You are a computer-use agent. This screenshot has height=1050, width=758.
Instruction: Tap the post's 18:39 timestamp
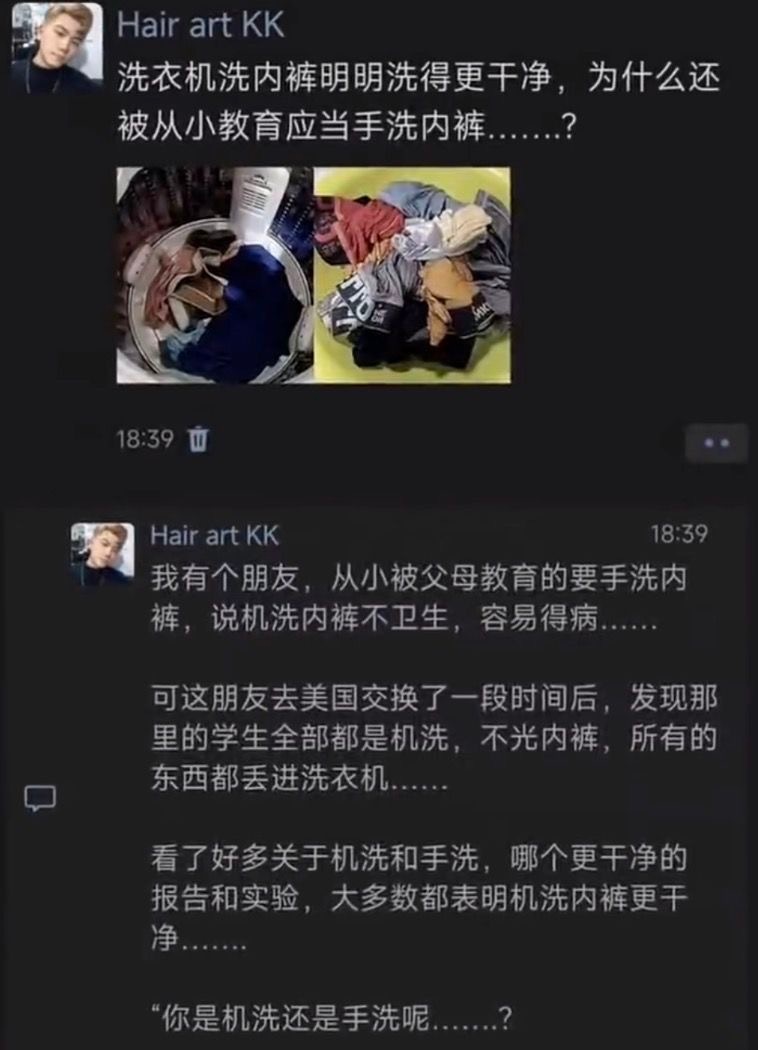[x=145, y=439]
